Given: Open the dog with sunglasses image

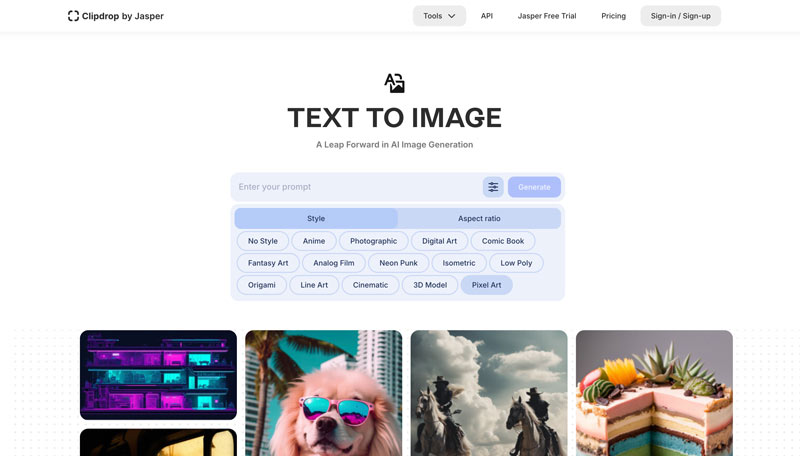Looking at the screenshot, I should coord(323,393).
